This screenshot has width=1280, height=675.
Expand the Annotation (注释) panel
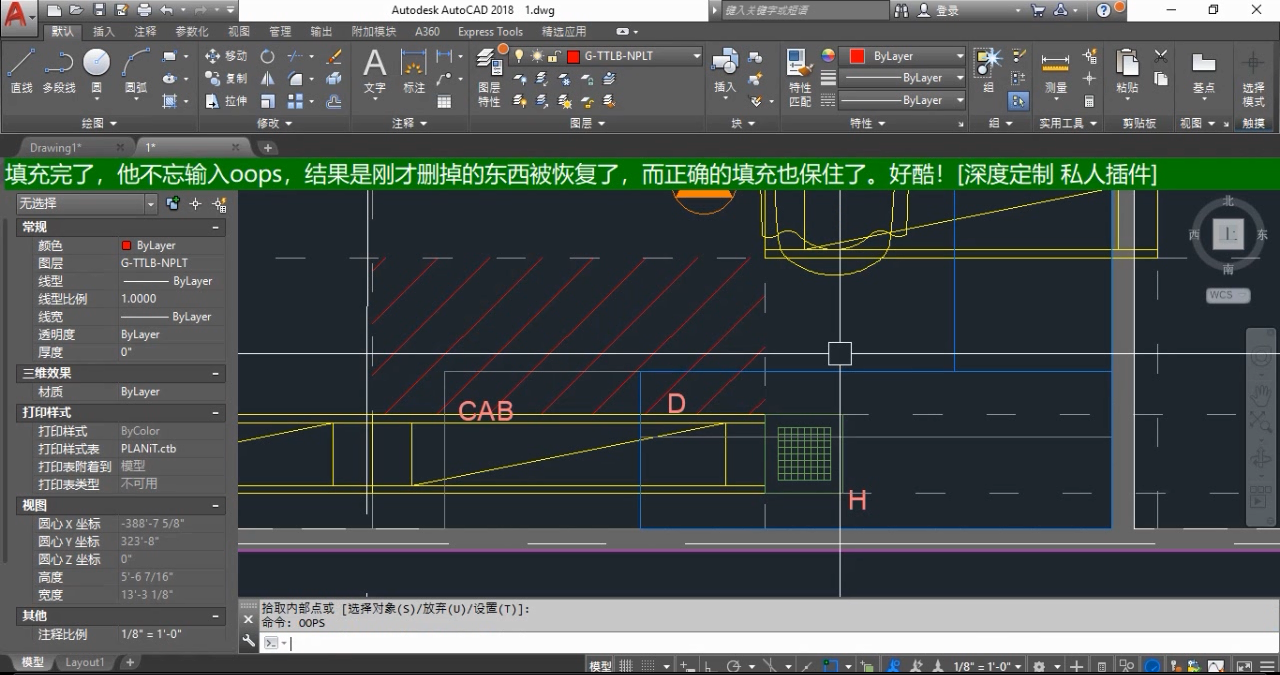[409, 123]
